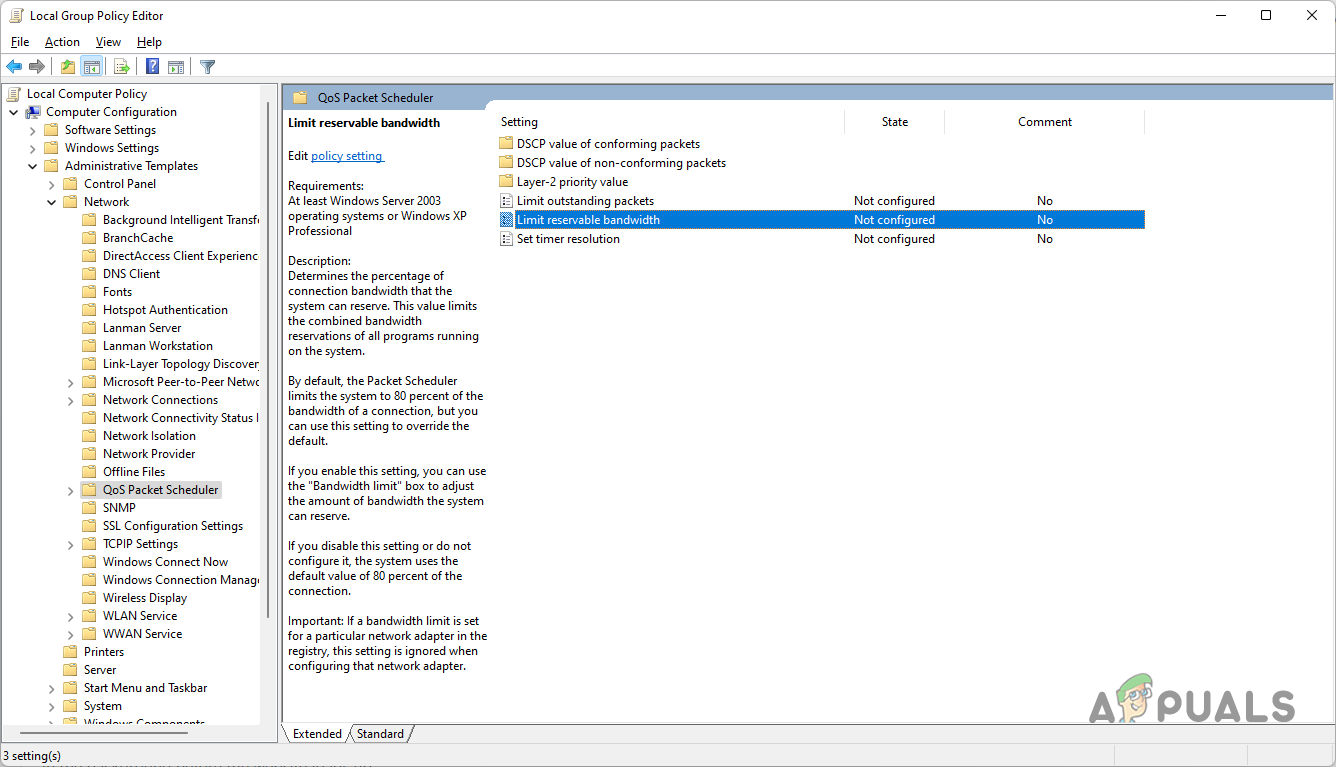Select the Set timer resolution setting name
Viewport: 1336px width, 767px height.
568,239
